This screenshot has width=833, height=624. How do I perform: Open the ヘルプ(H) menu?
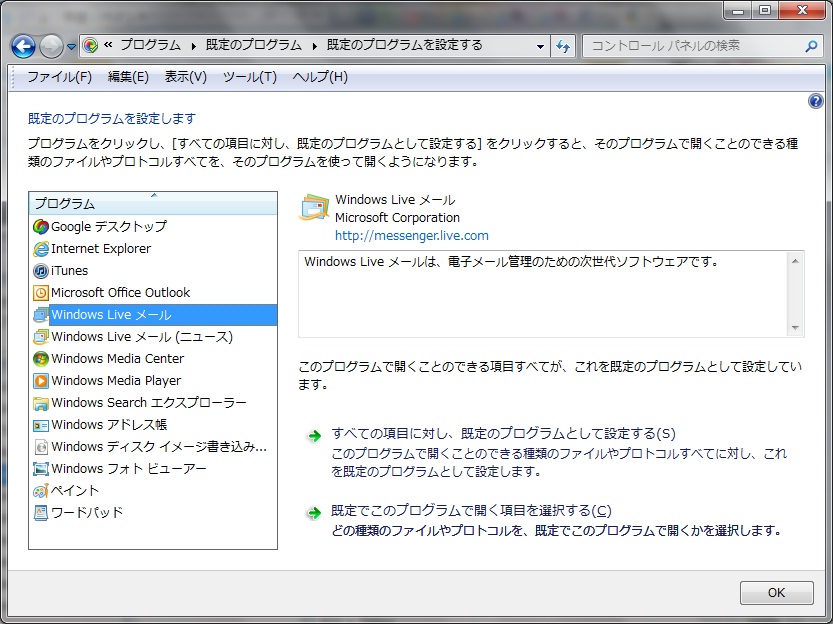pyautogui.click(x=320, y=77)
